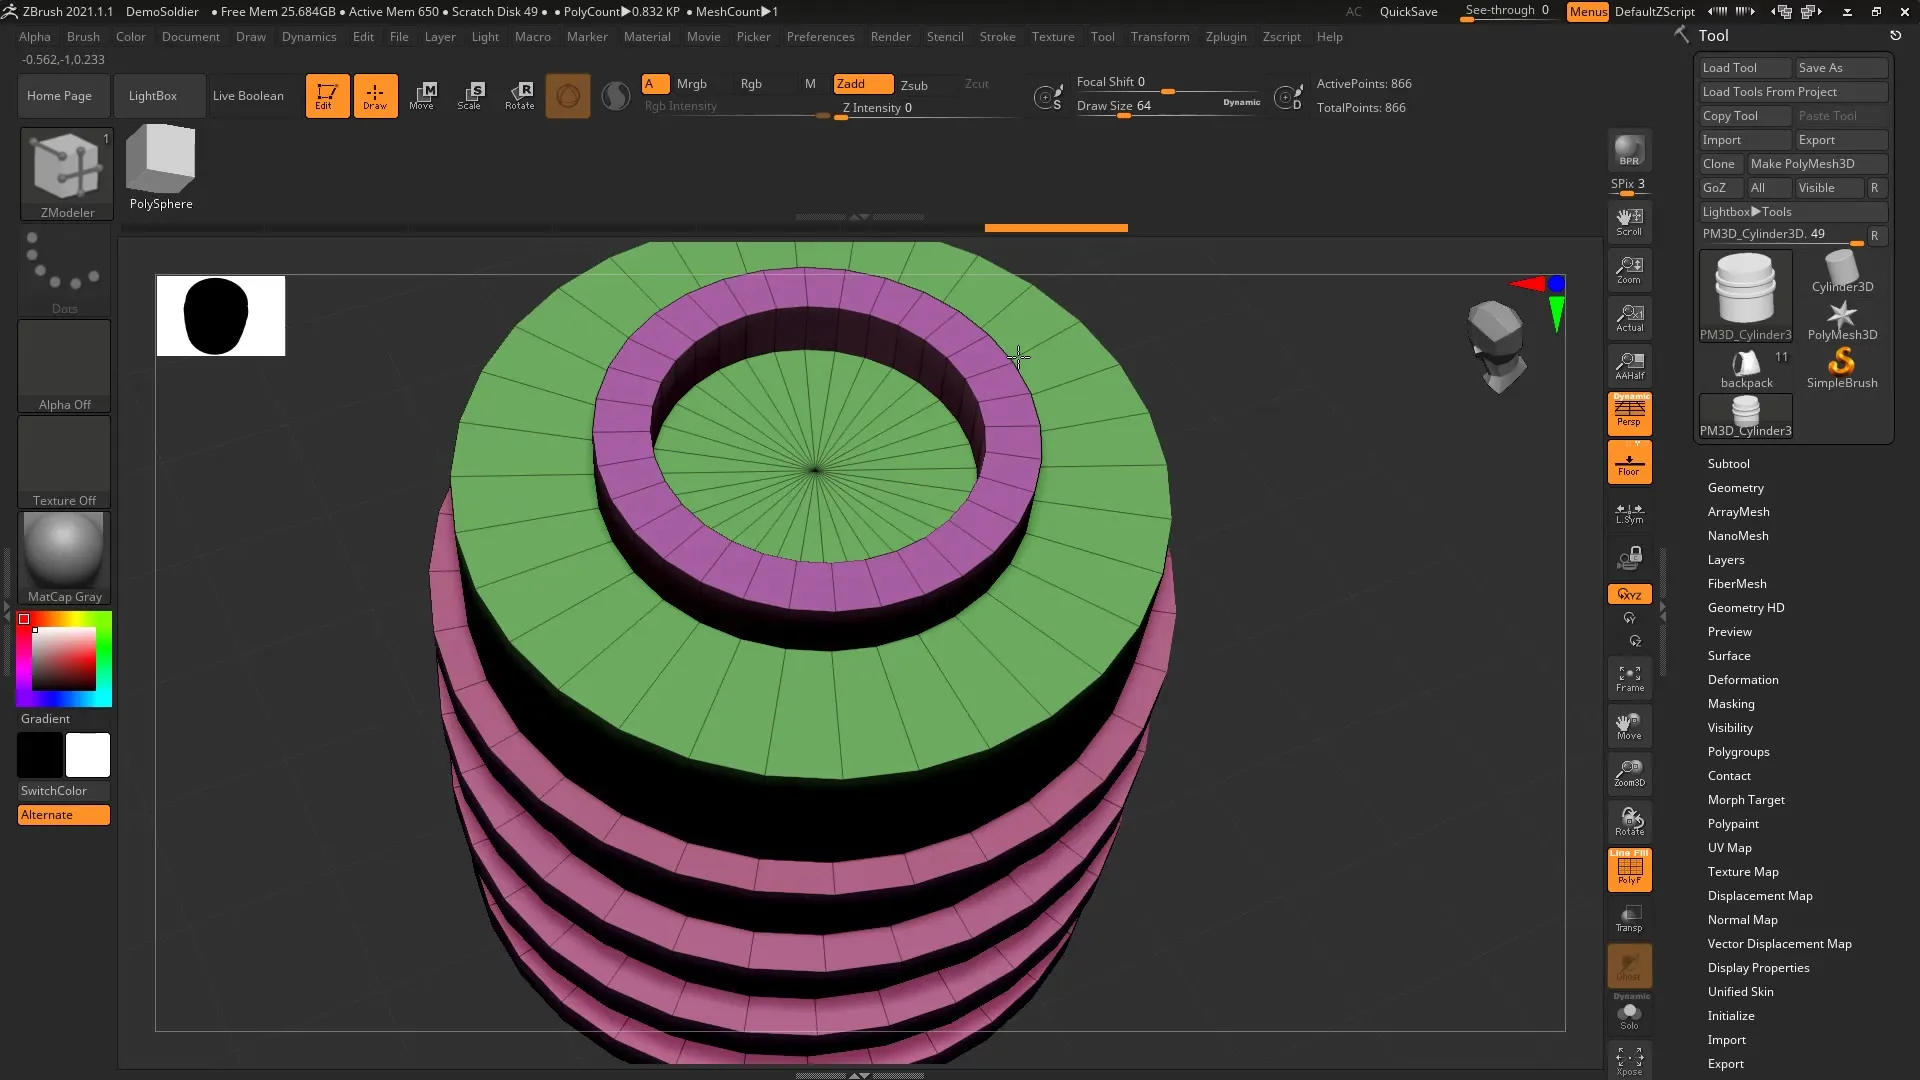Pick a color in the color picker square

coord(64,659)
